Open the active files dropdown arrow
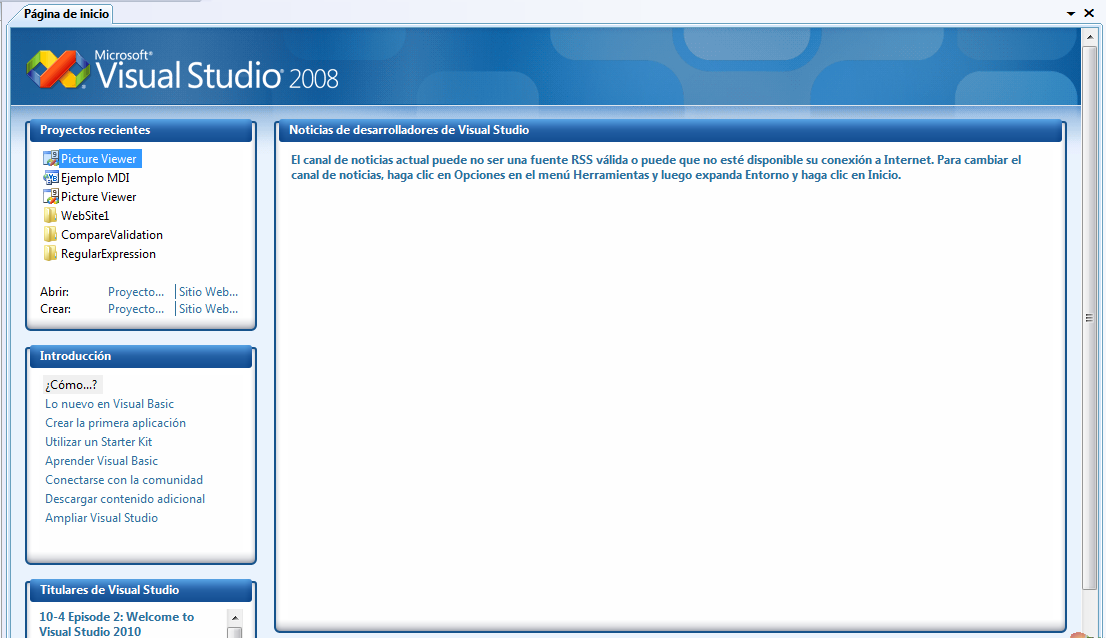 (1071, 13)
